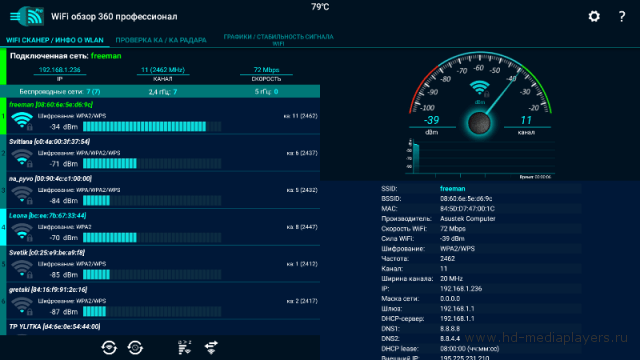
Task: Click the 2,4 ГГц: 7 filter
Action: coord(163,92)
